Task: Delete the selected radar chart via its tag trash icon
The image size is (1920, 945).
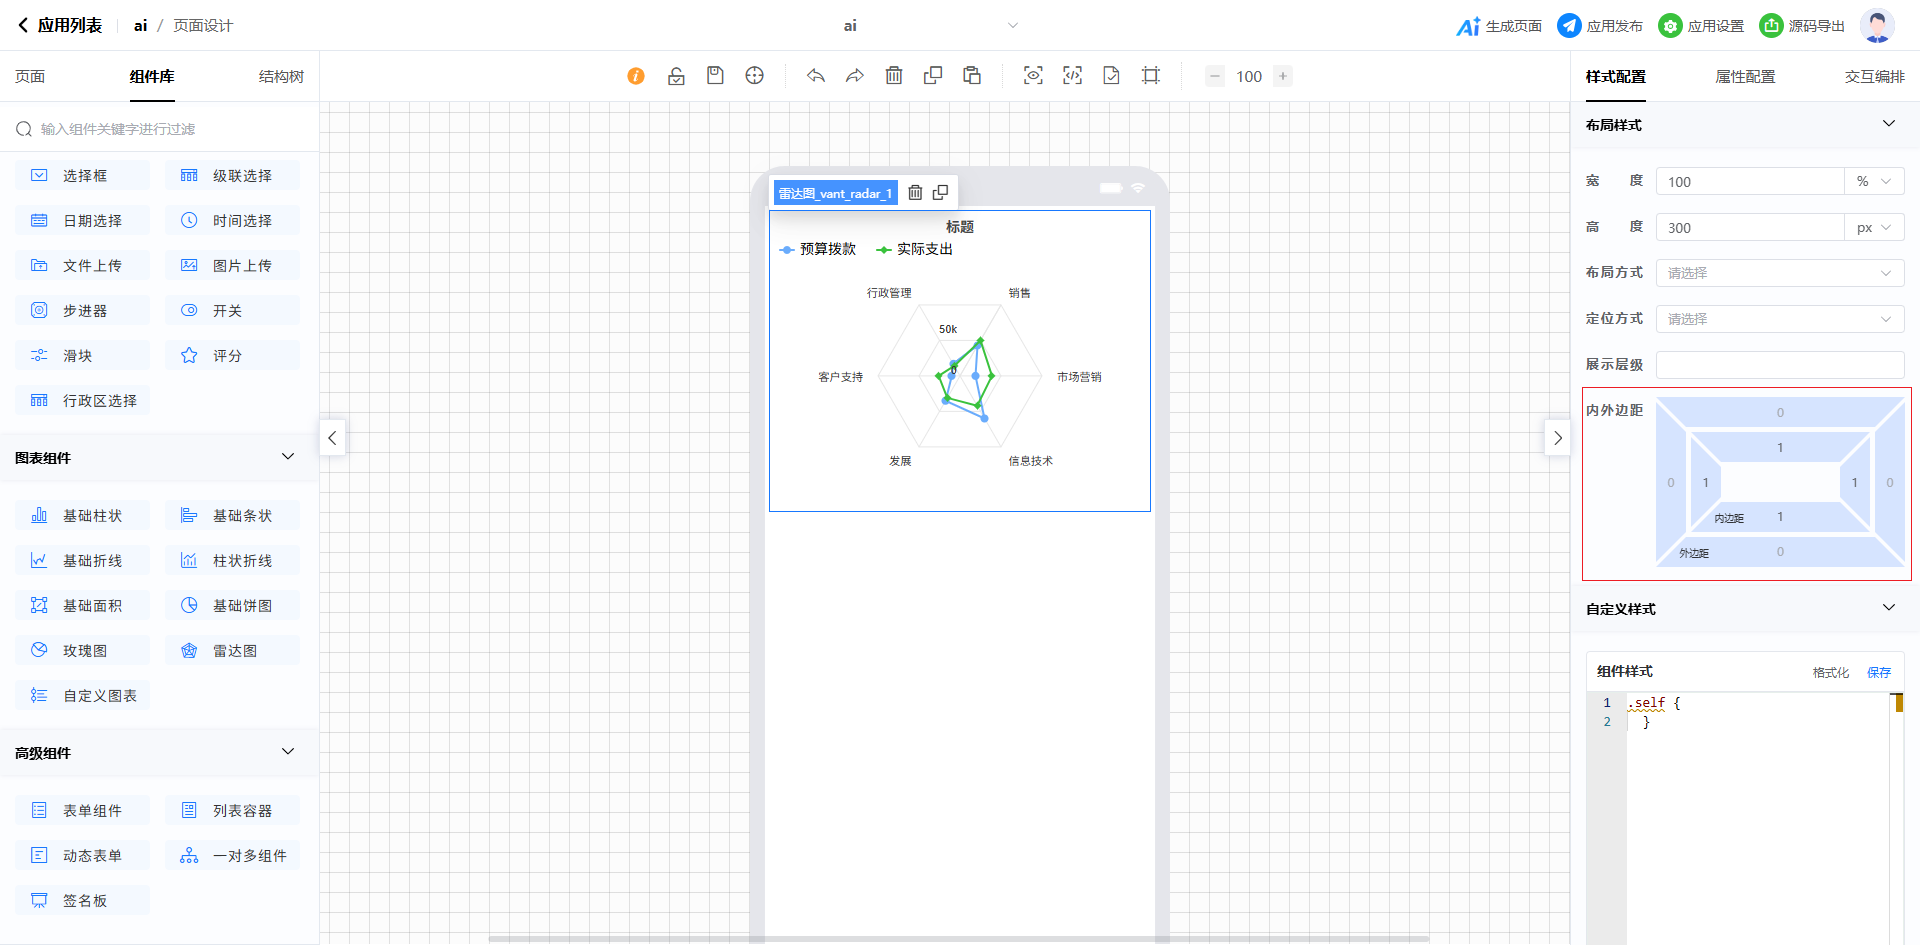Action: 915,193
